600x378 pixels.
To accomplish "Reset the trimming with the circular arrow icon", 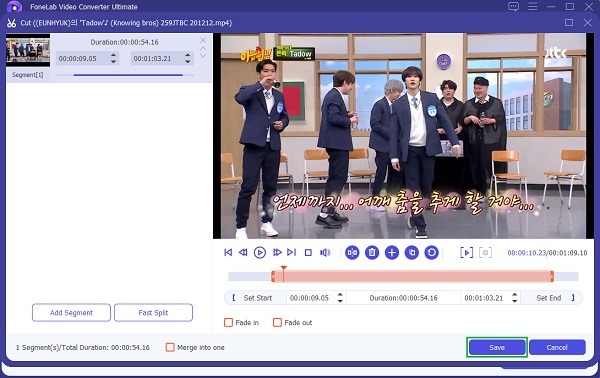I will pos(432,253).
